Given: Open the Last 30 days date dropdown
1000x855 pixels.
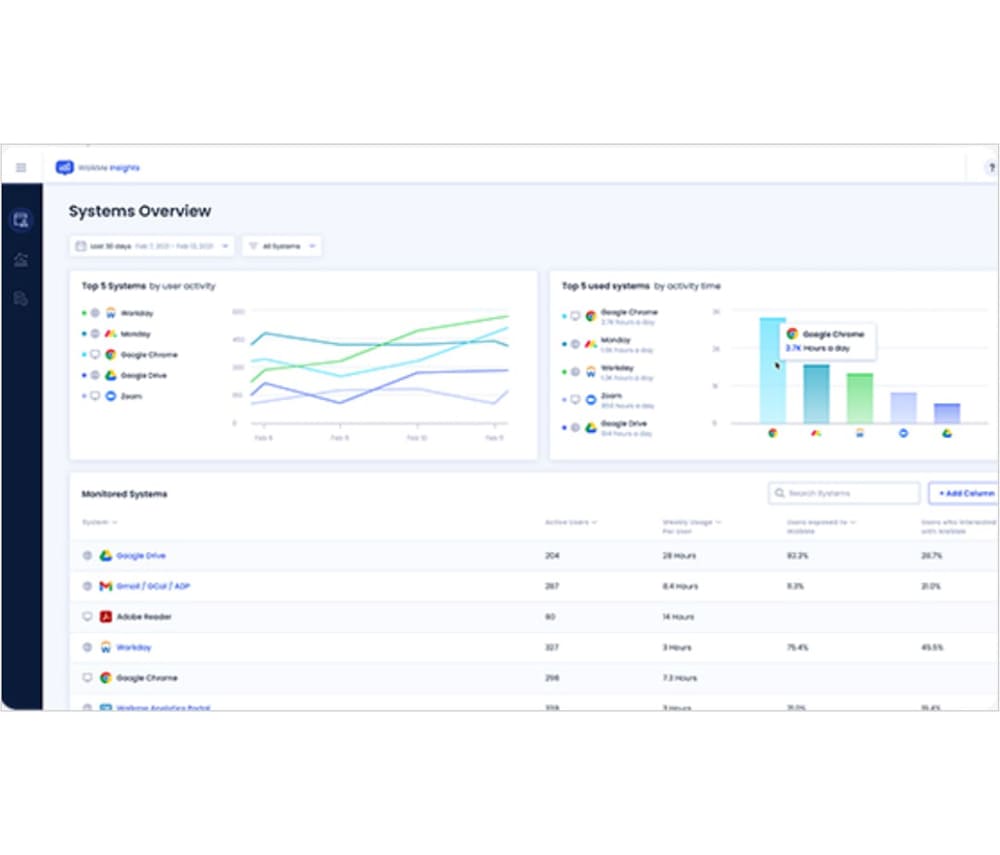Looking at the screenshot, I should (152, 245).
